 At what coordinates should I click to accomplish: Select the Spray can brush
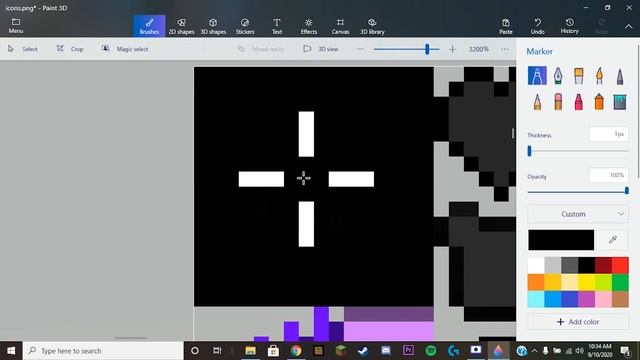pos(599,101)
